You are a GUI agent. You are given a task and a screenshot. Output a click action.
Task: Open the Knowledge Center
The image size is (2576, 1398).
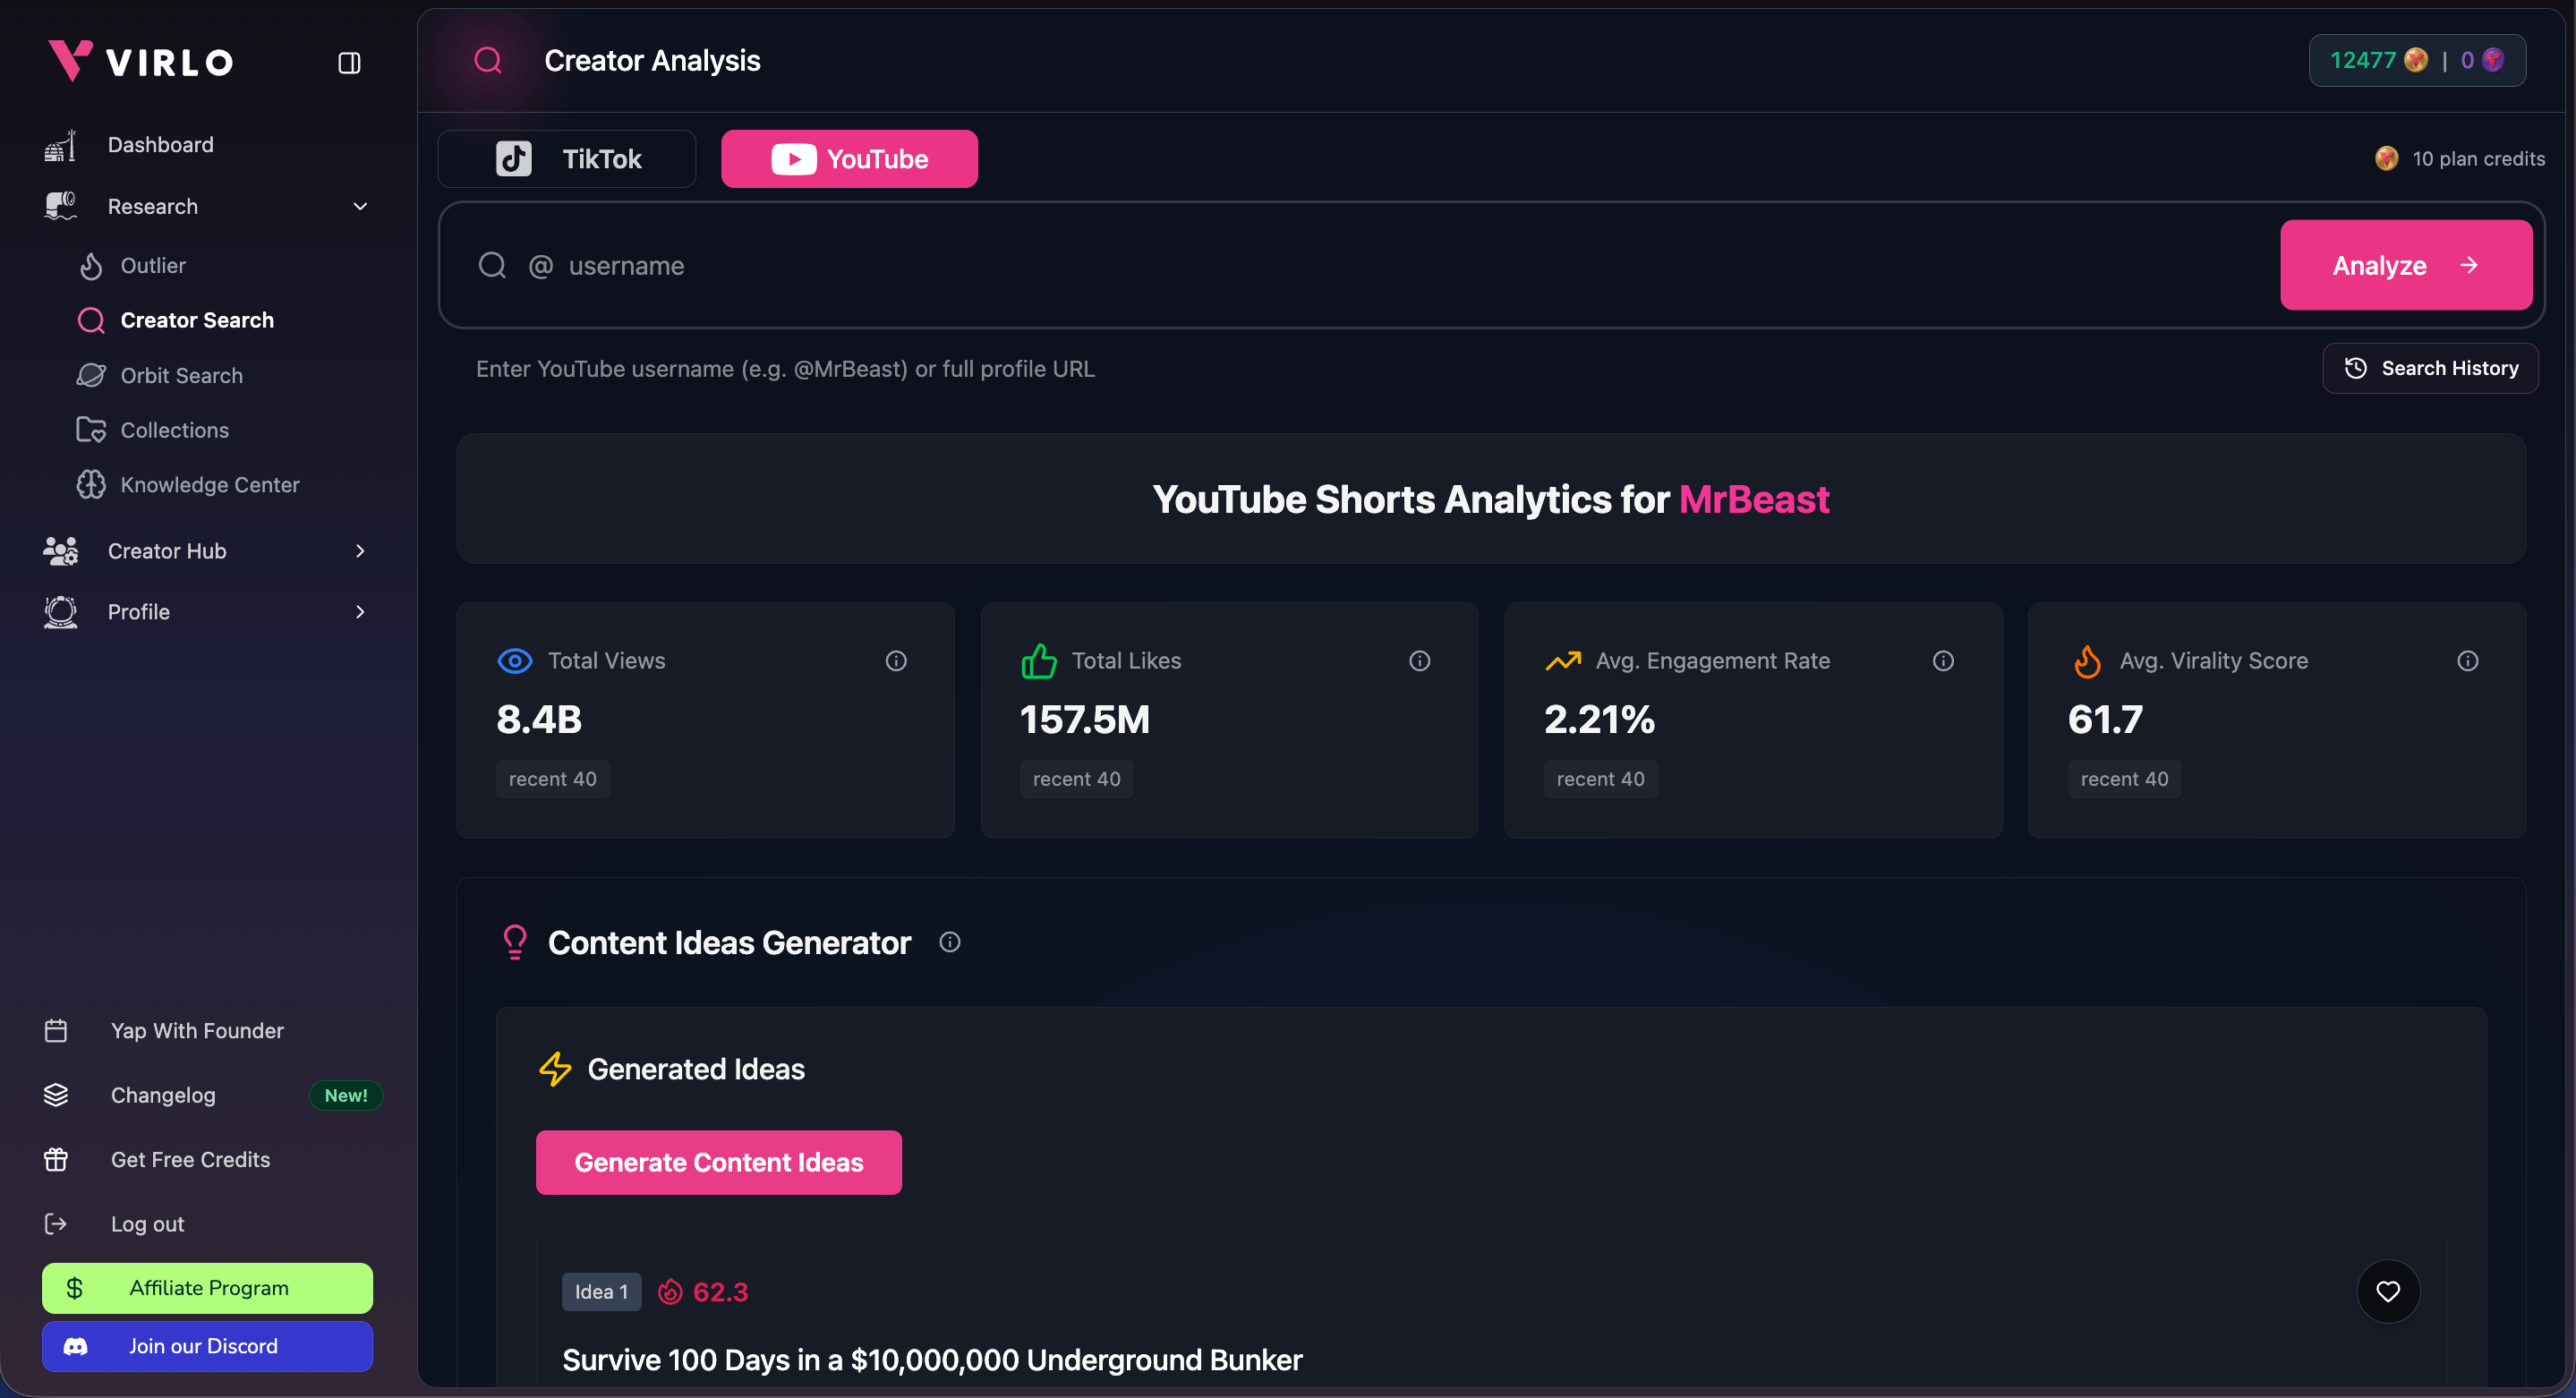tap(211, 484)
